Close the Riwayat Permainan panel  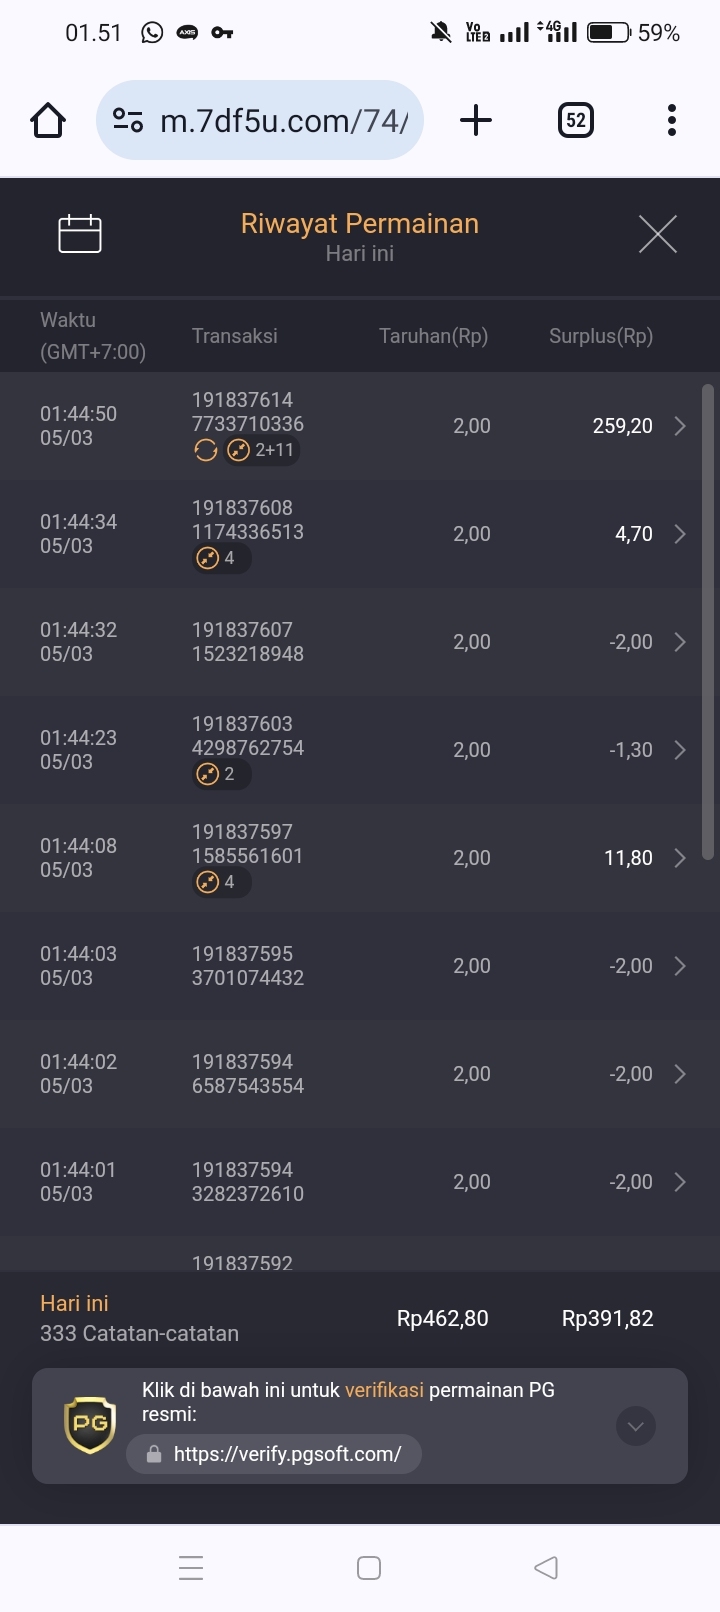coord(657,234)
